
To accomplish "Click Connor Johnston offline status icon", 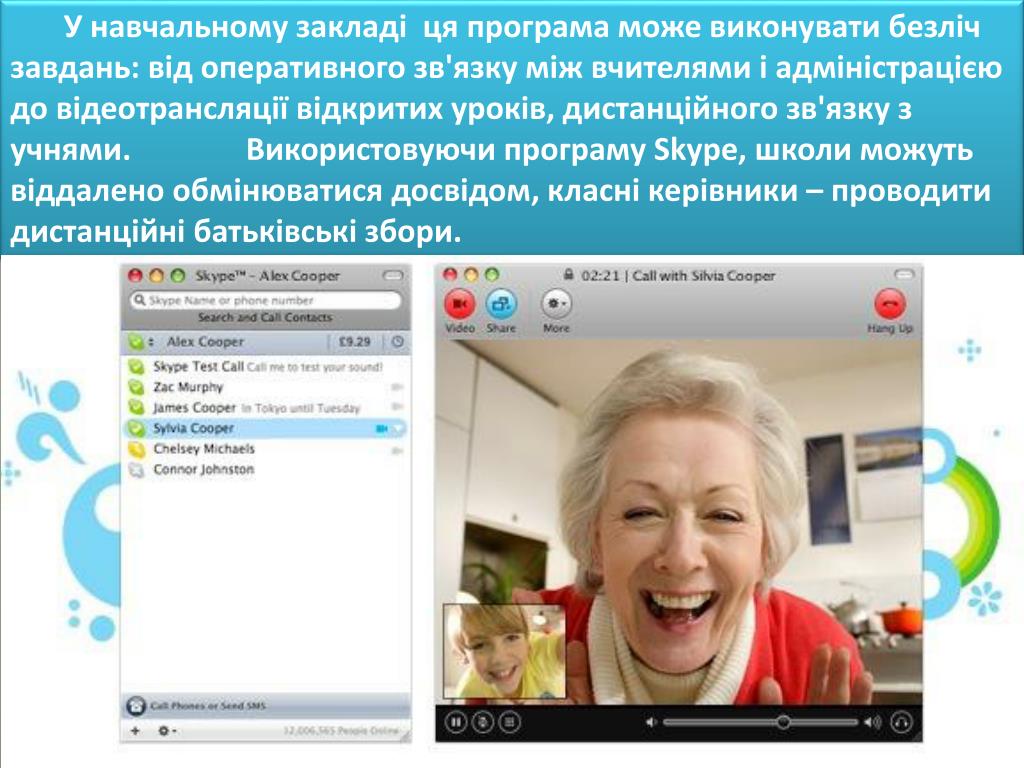I will point(136,470).
